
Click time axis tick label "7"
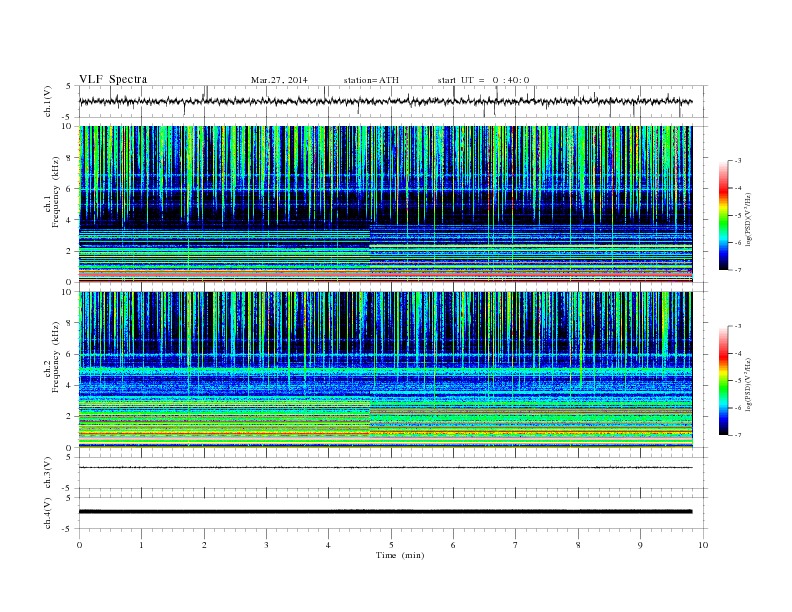(516, 545)
